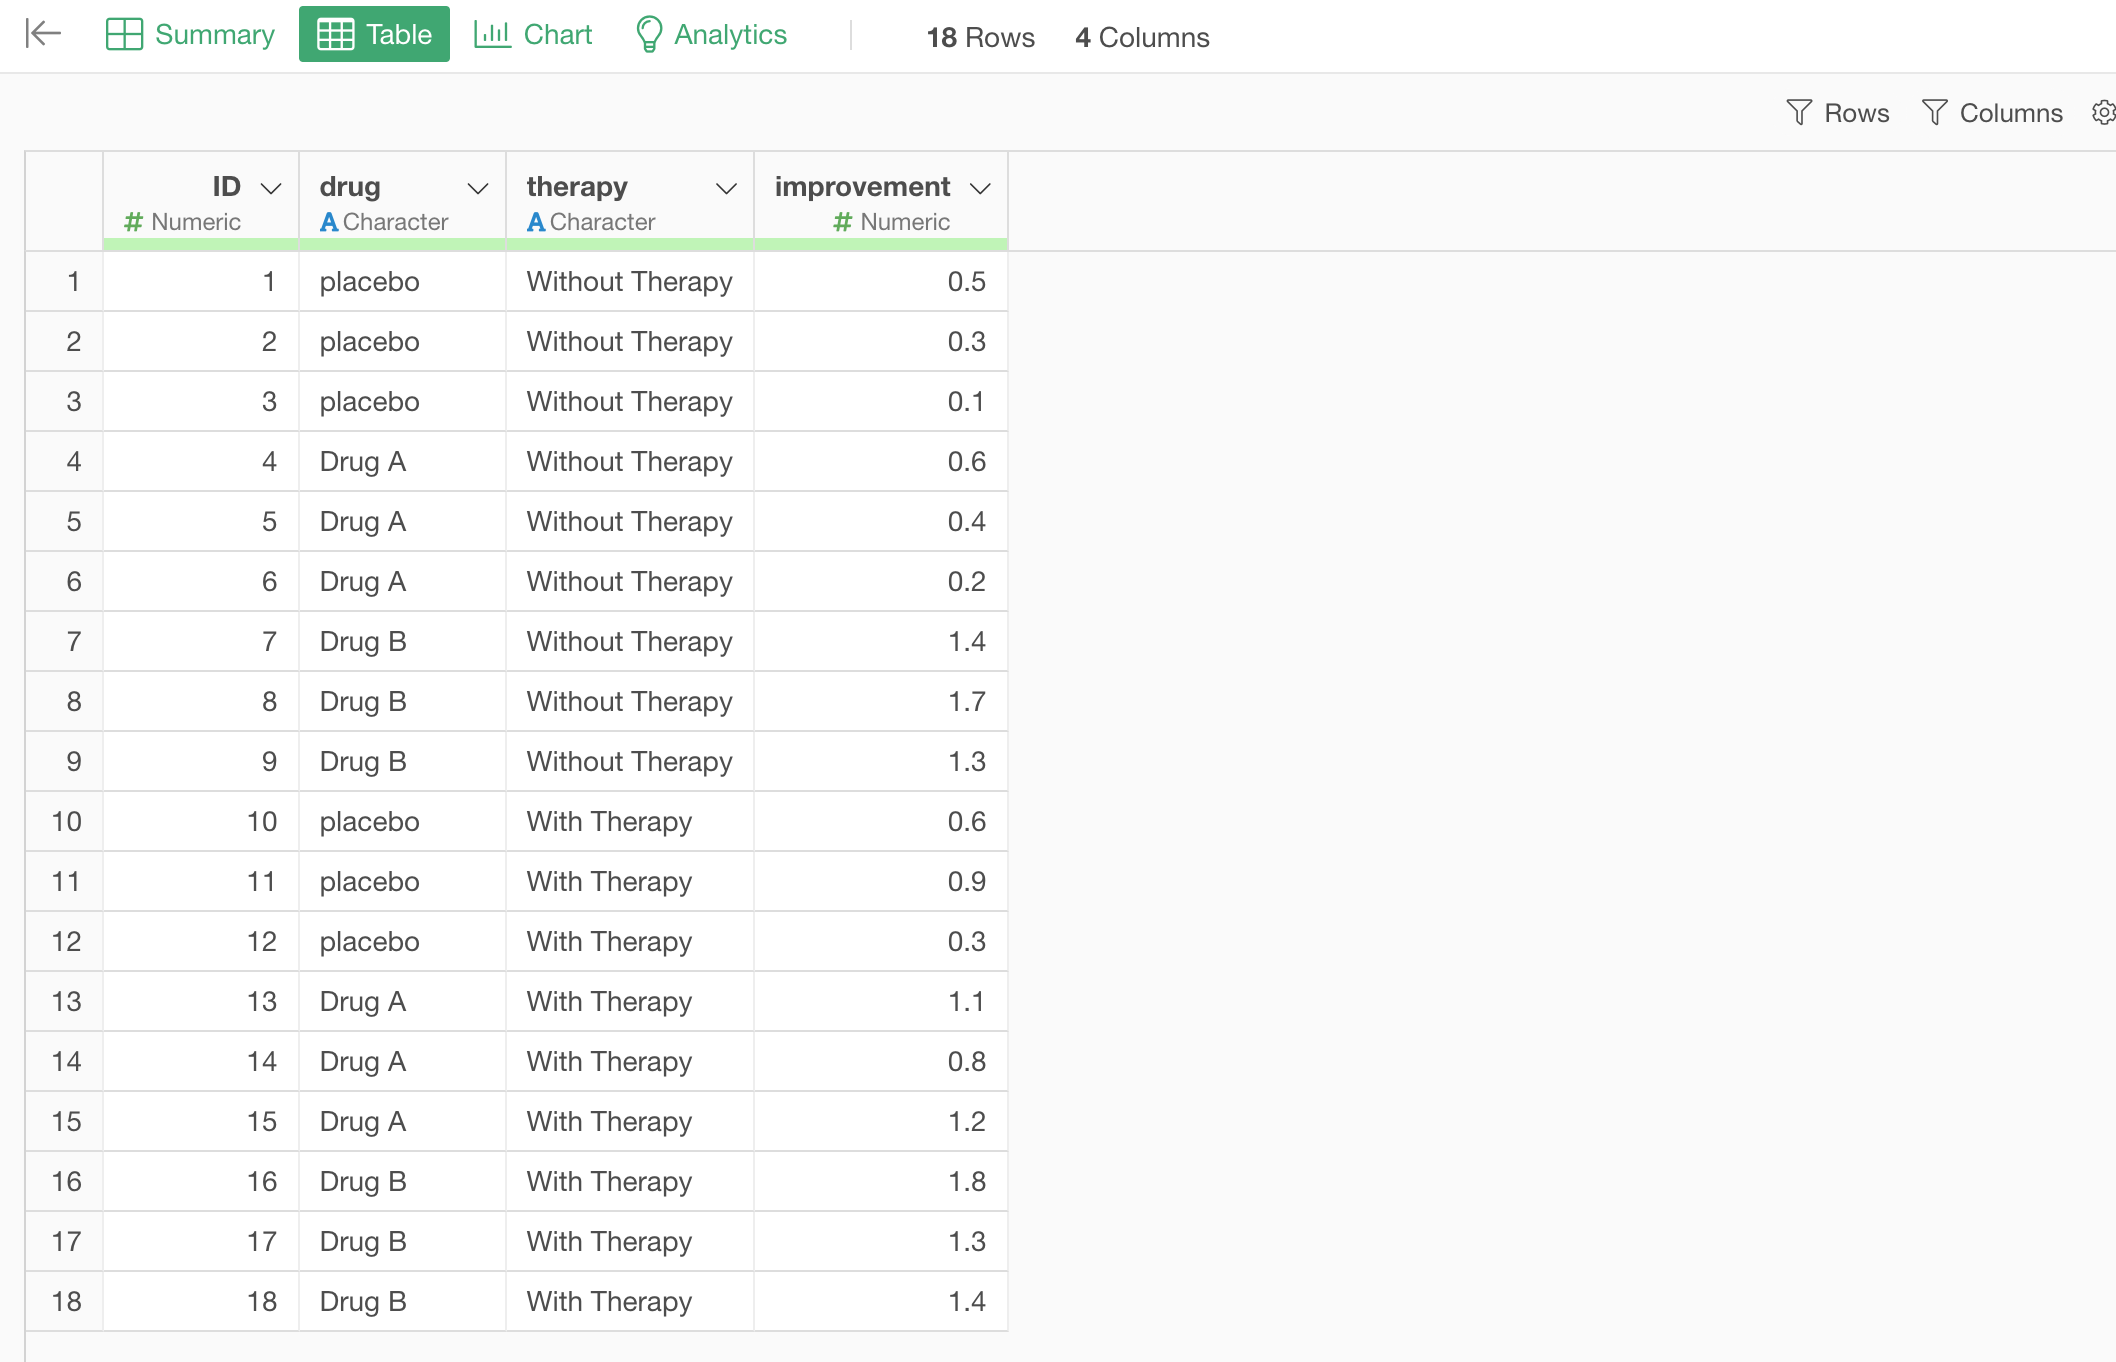2116x1362 pixels.
Task: Click the ID Numeric type label
Action: (x=182, y=222)
